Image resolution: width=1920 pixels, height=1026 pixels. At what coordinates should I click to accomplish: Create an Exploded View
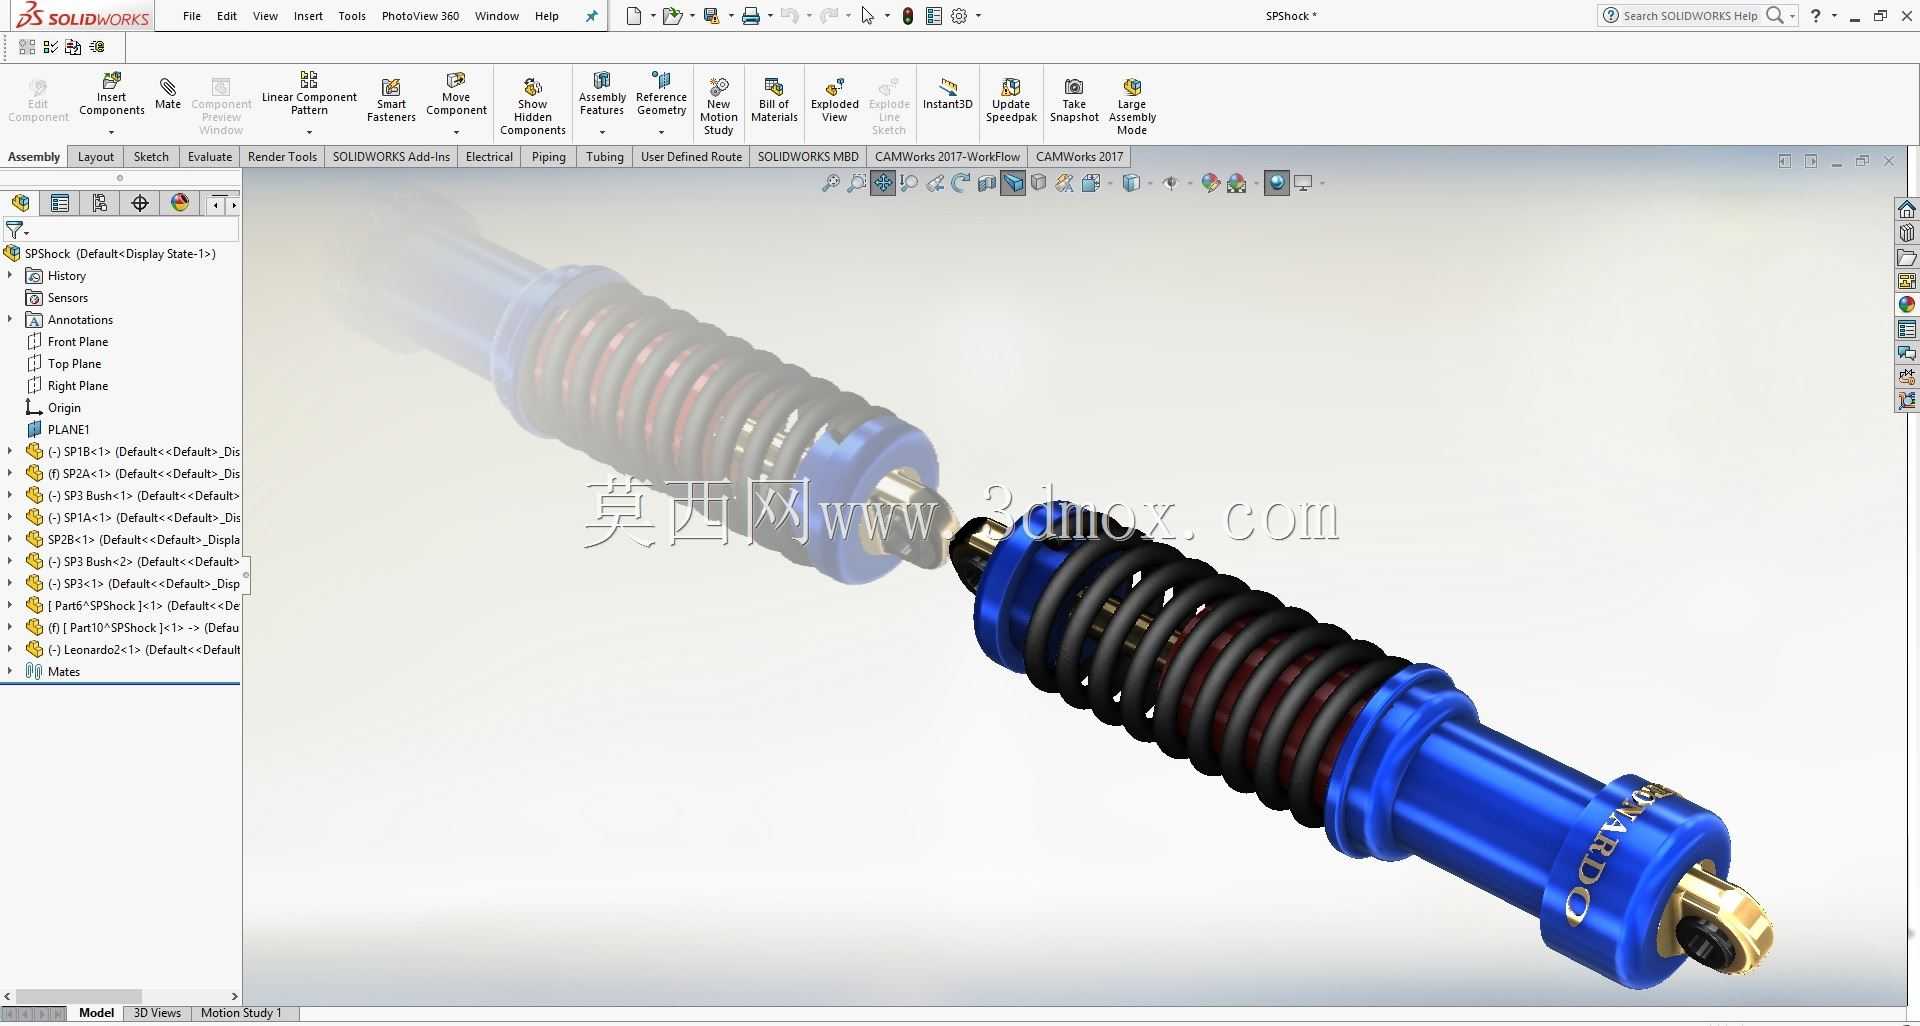(x=835, y=100)
